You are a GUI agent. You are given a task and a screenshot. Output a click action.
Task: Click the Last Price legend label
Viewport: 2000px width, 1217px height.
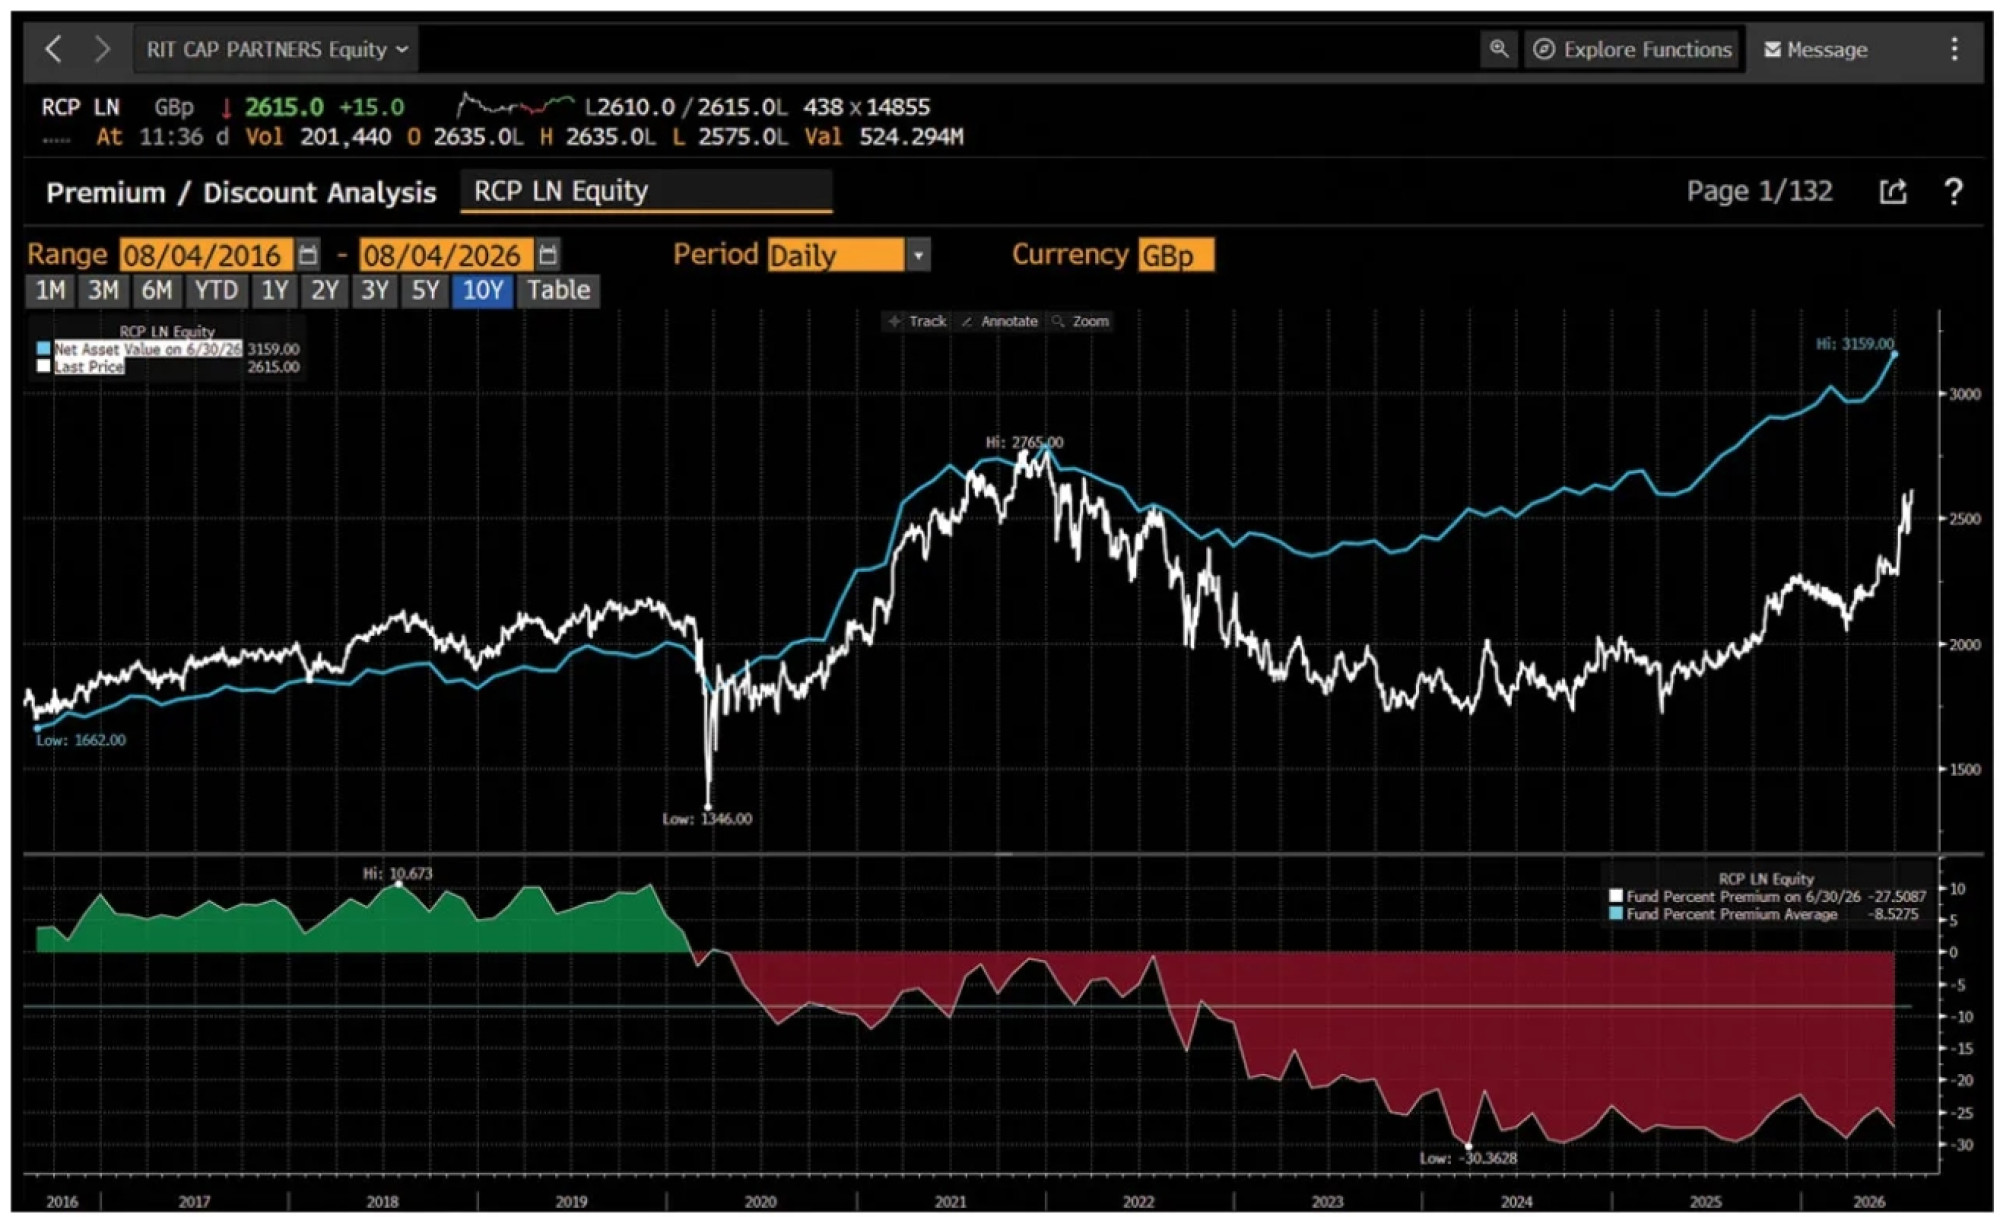pos(89,367)
